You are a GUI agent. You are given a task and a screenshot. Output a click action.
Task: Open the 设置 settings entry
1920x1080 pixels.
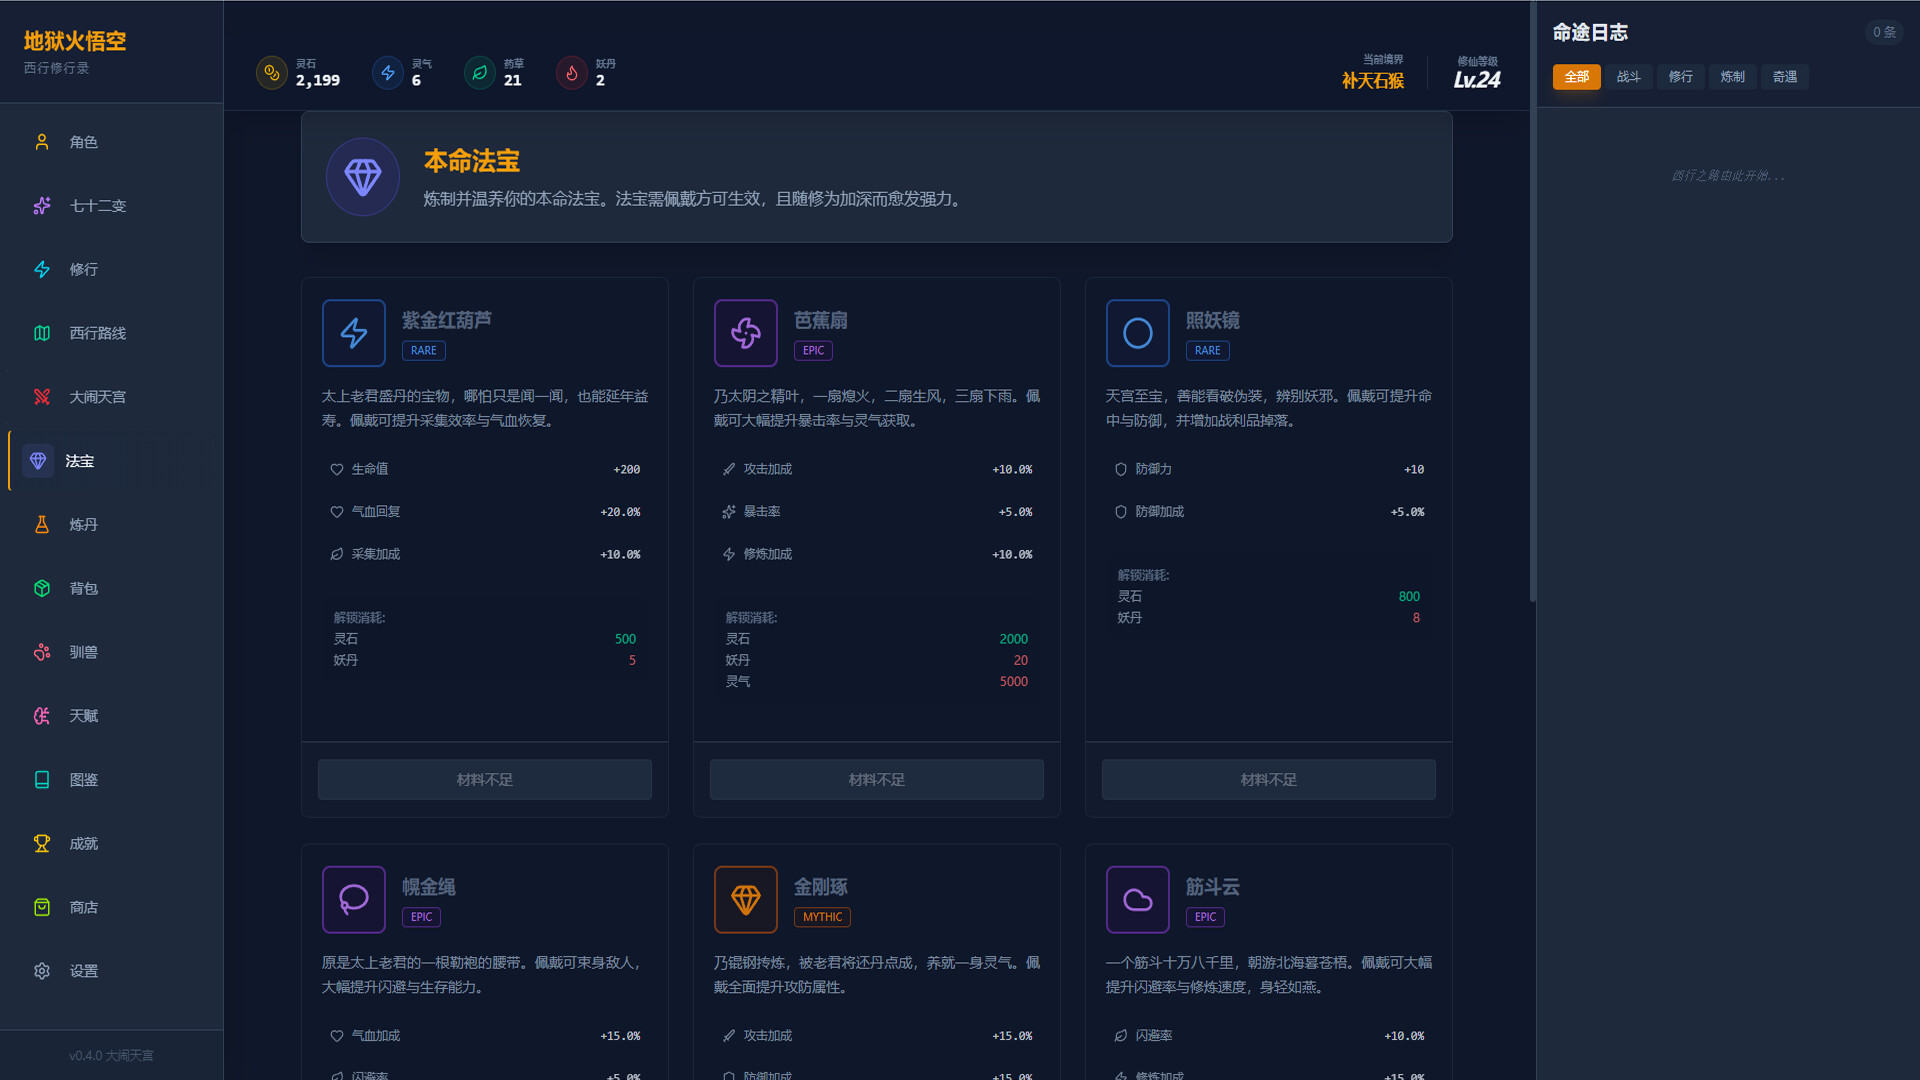click(41, 970)
